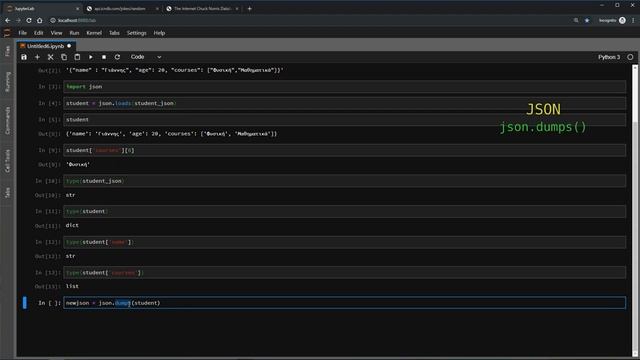The width and height of the screenshot is (640, 360).
Task: Copy the selected cell from the notebook toolbar
Action: 64,57
